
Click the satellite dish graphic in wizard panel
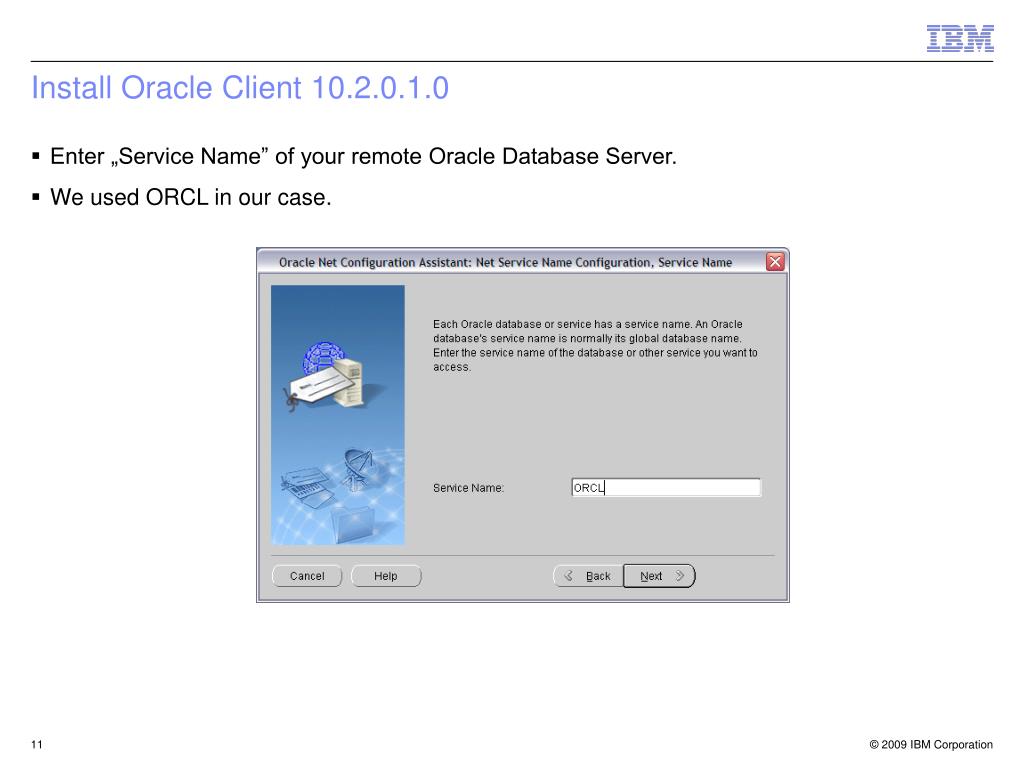358,469
